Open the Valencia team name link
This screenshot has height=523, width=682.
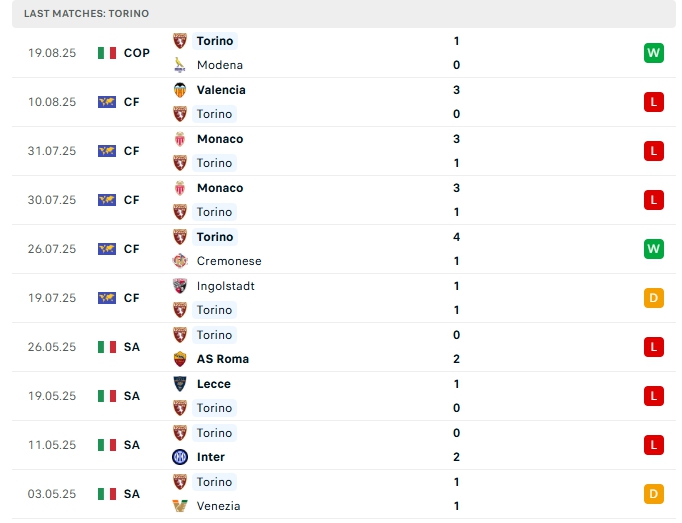coord(221,90)
